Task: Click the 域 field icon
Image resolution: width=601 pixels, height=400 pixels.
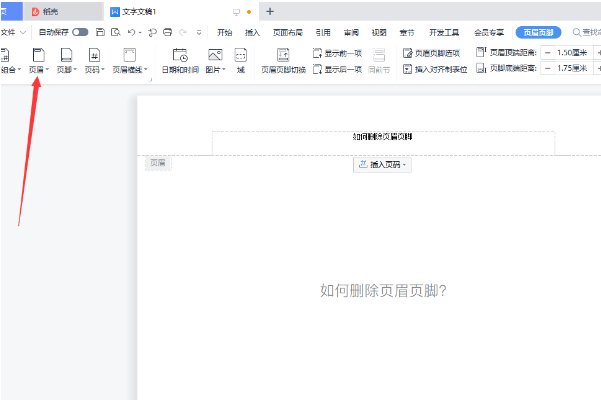Action: coord(240,55)
